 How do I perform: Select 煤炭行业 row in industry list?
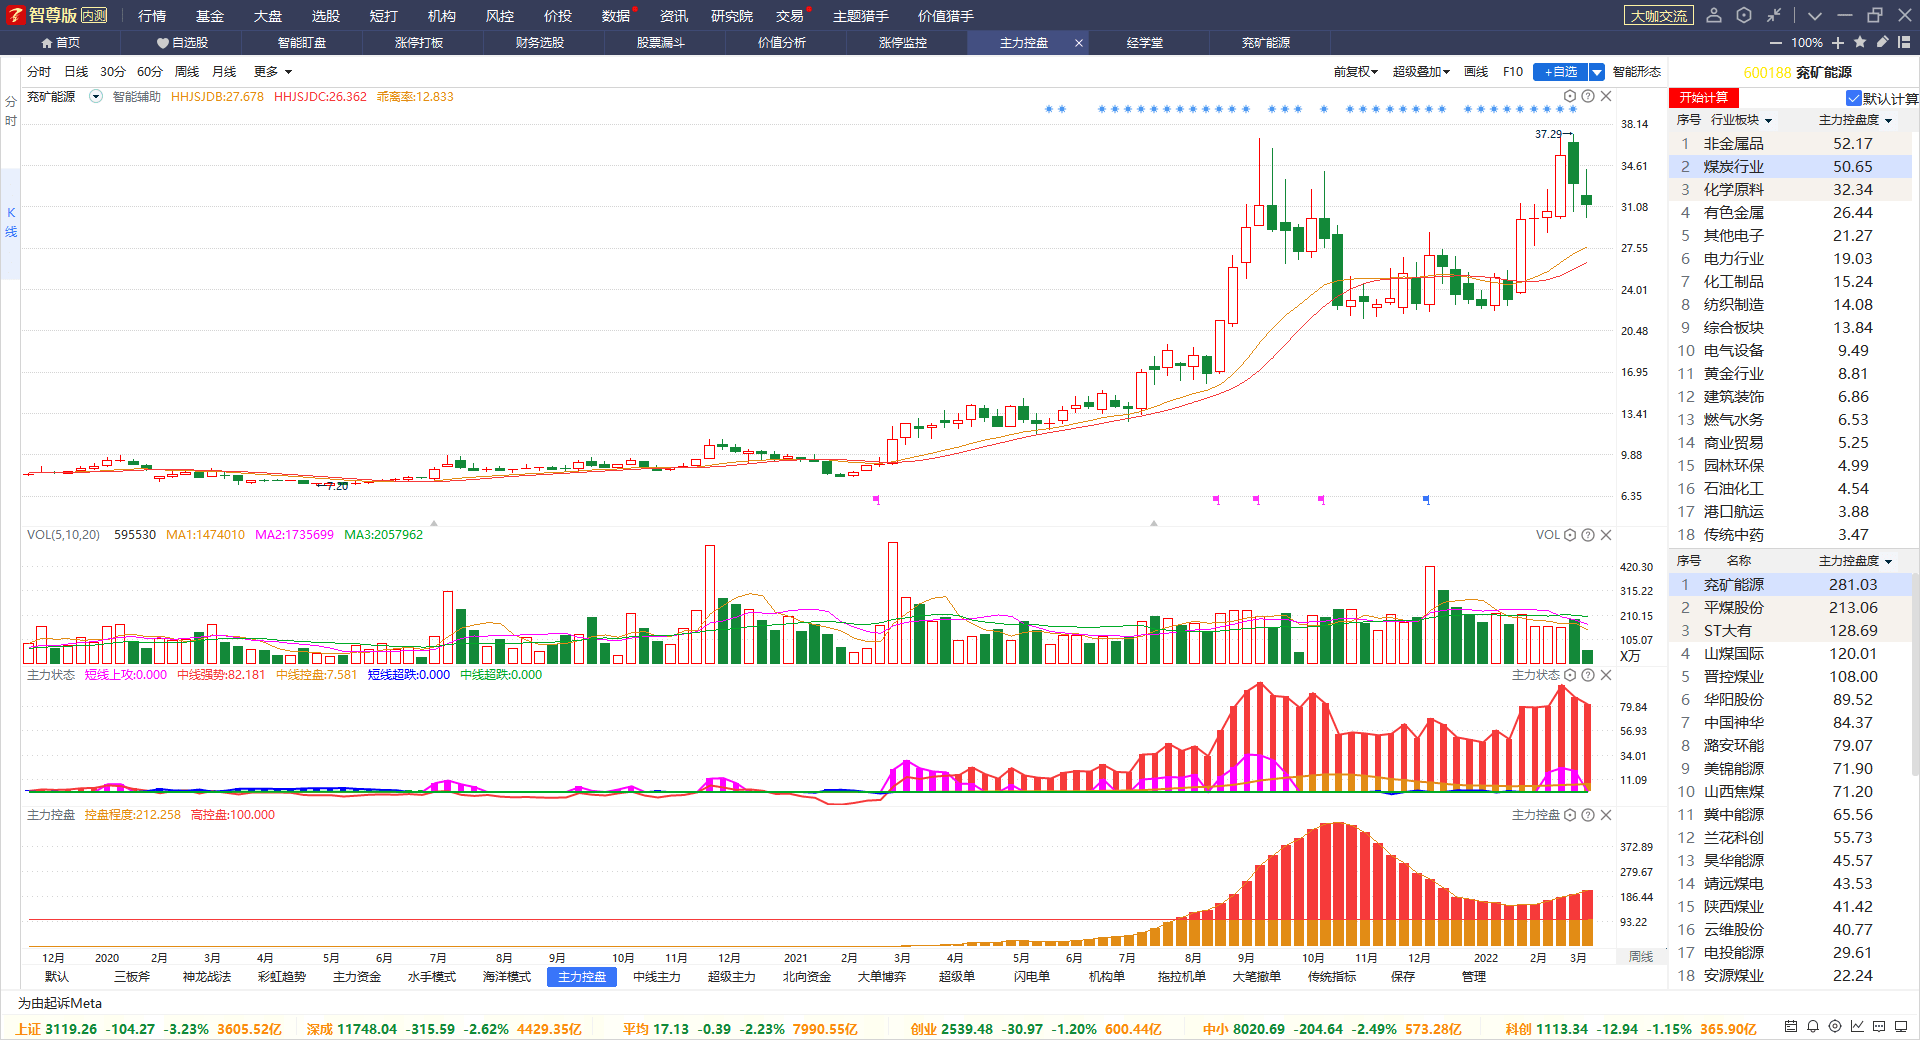pos(1790,167)
